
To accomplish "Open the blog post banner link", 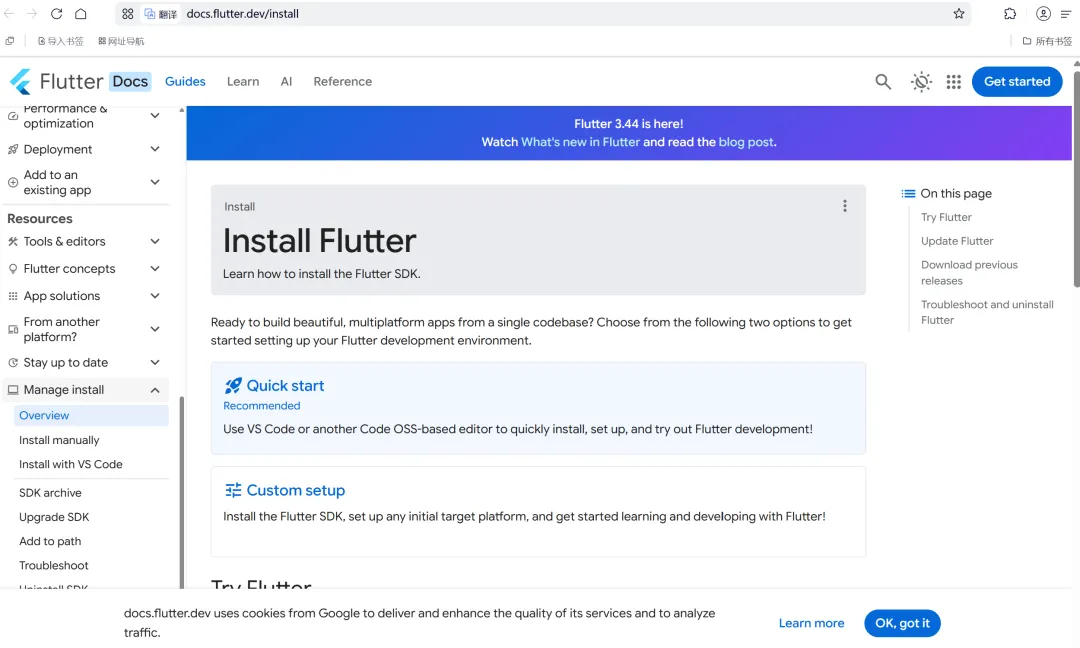I will tap(746, 142).
